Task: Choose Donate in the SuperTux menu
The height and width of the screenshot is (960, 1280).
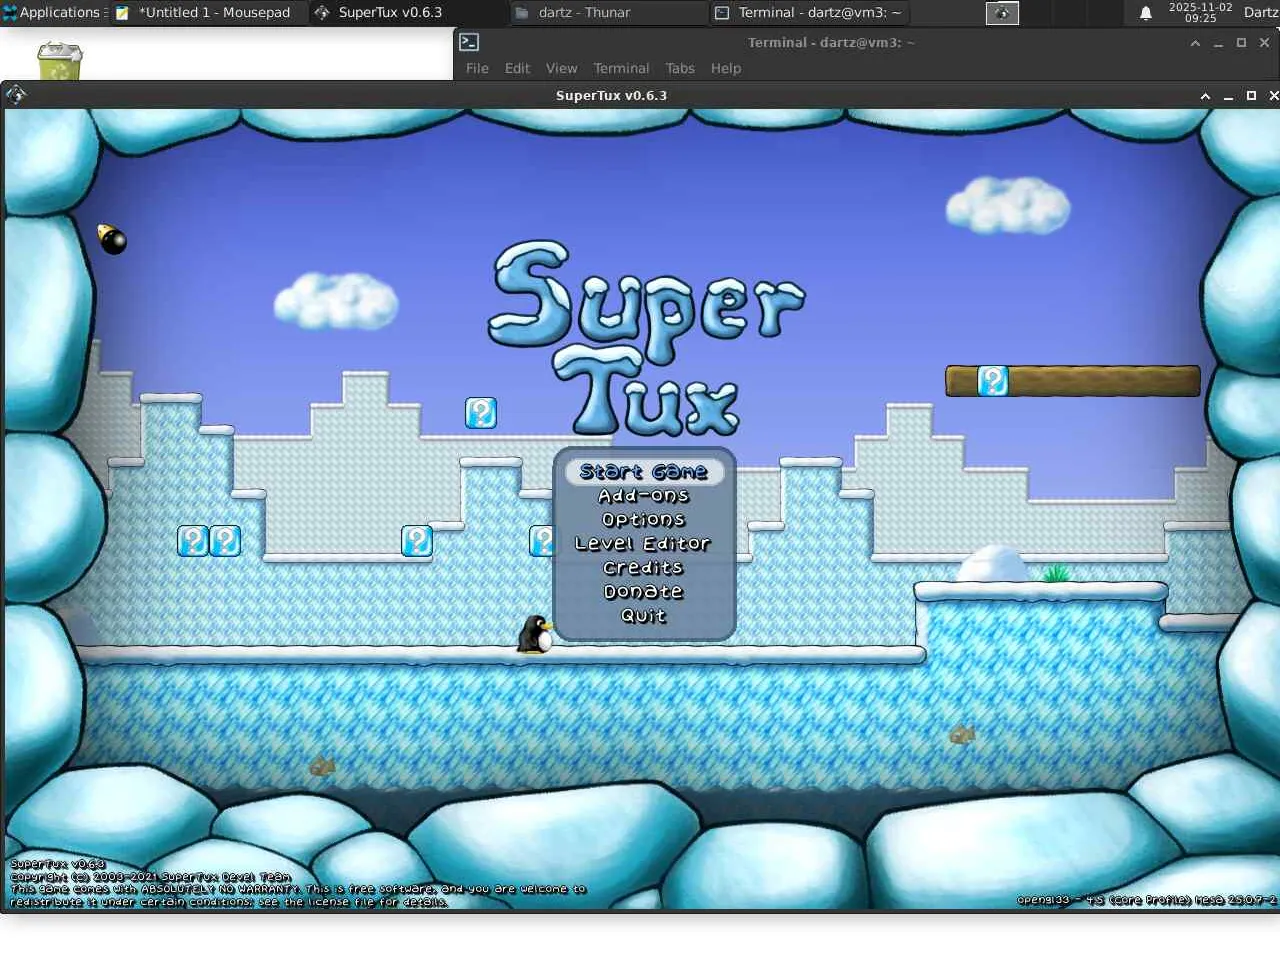Action: click(x=644, y=592)
